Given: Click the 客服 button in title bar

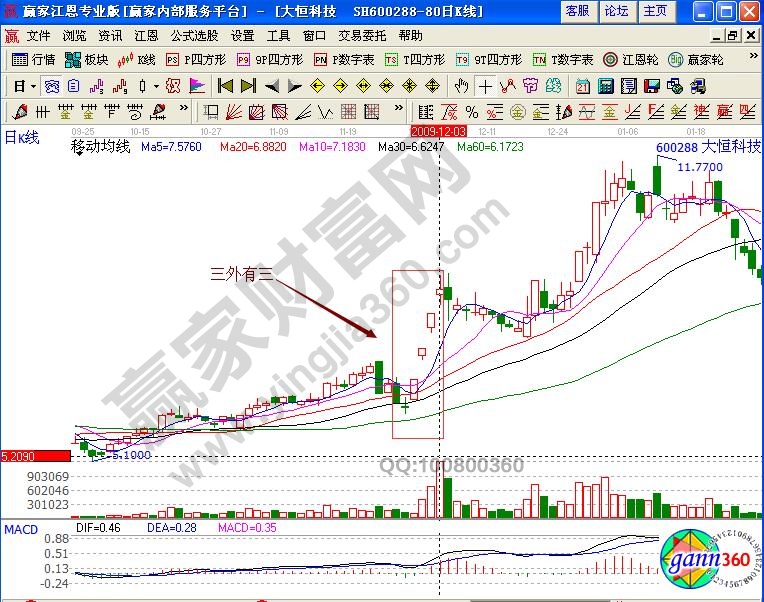Looking at the screenshot, I should 577,11.
